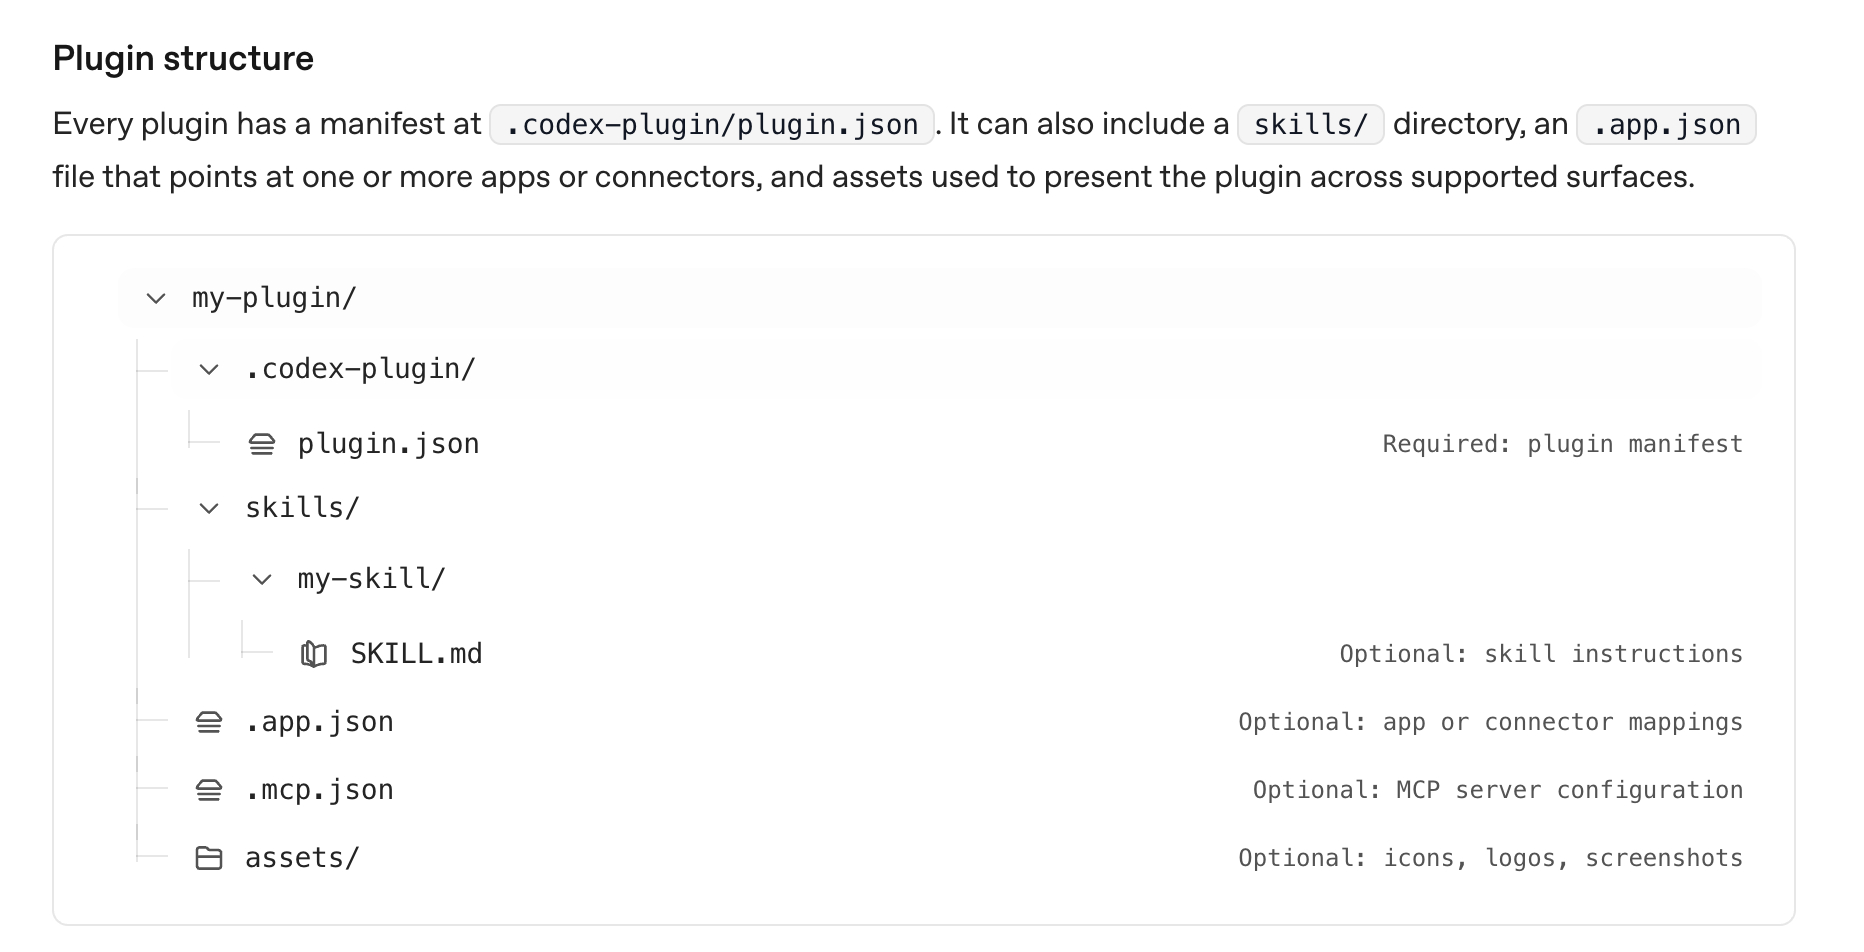Click the SKILL.md book icon
Screen dimensions: 1864x952
[x=314, y=654]
